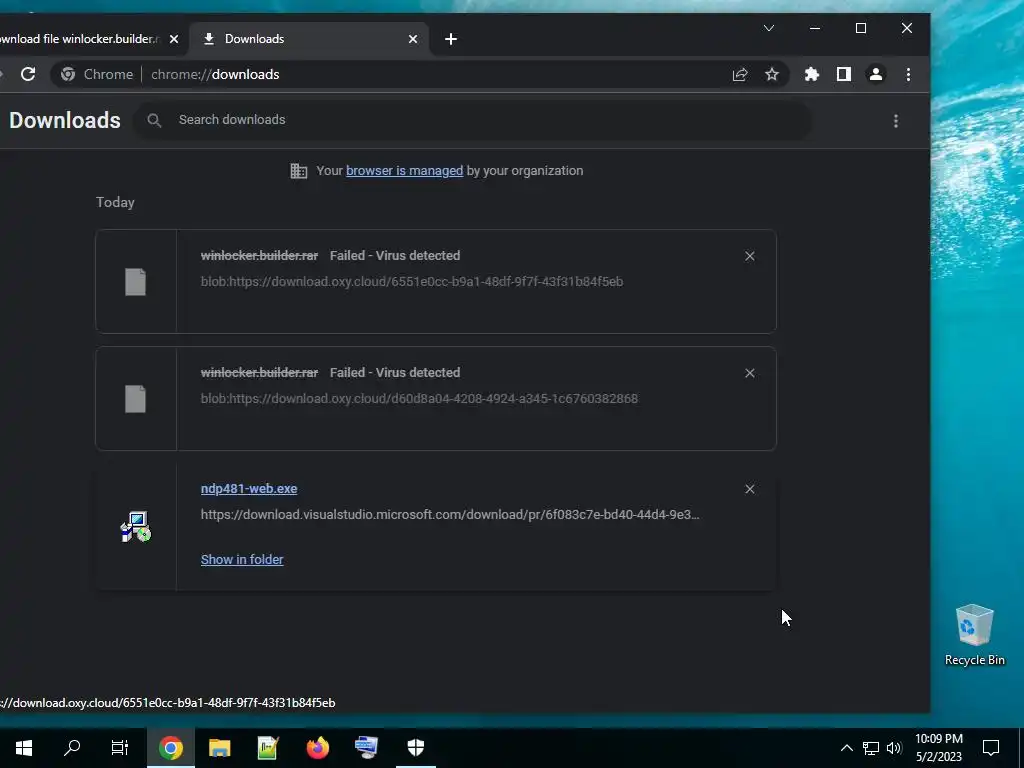This screenshot has width=1024, height=768.
Task: Open Windows taskbar search
Action: click(72, 748)
